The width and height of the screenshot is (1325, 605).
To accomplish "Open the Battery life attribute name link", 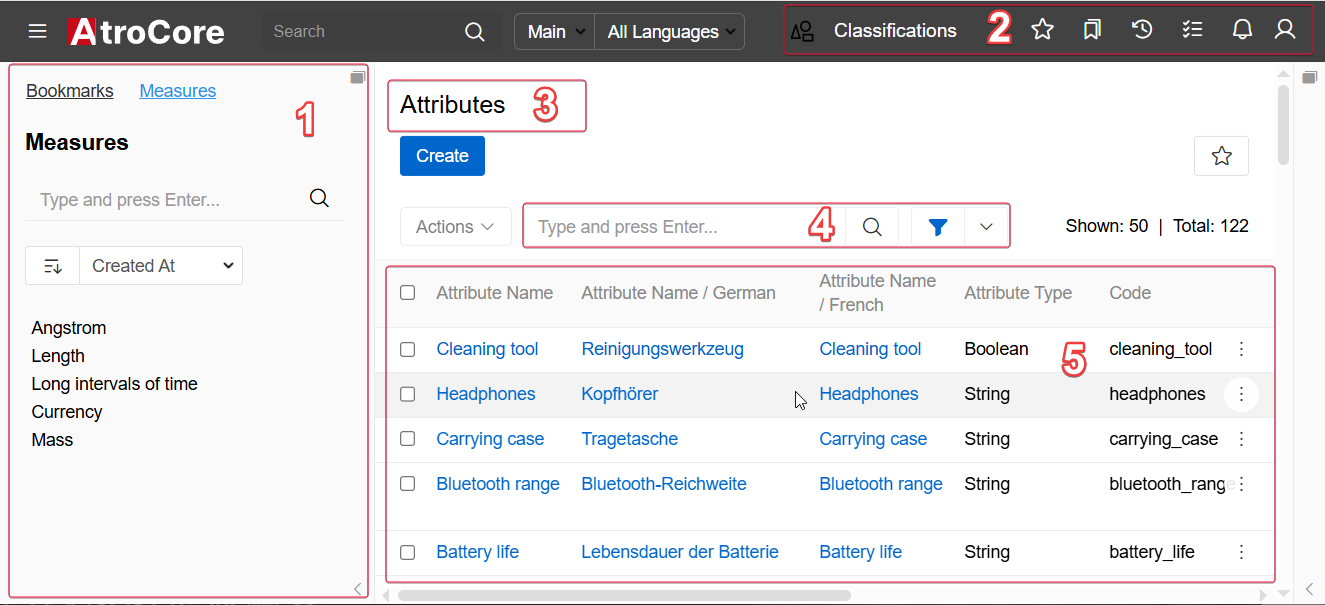I will [478, 552].
